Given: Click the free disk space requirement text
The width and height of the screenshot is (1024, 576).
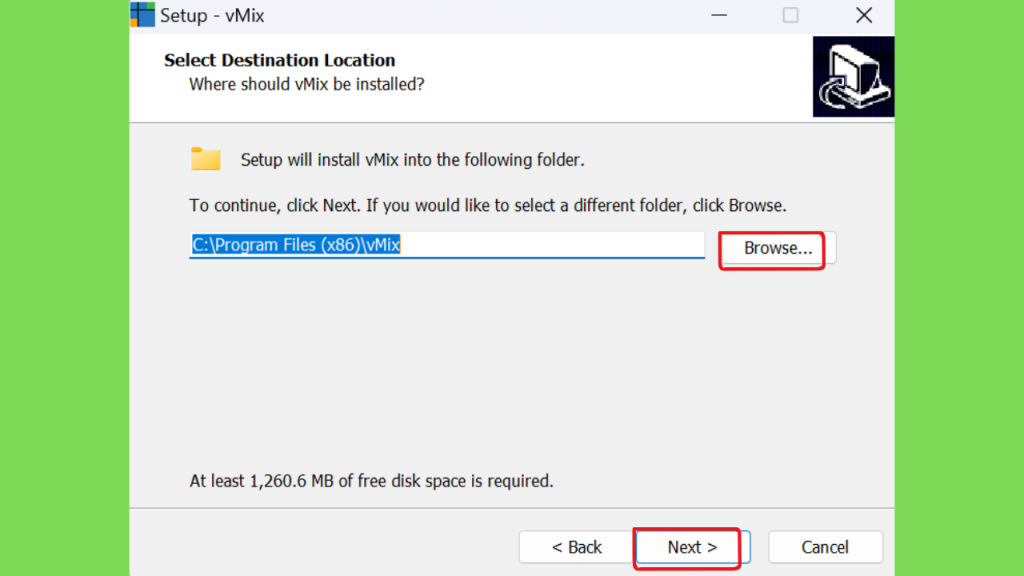Looking at the screenshot, I should 371,481.
